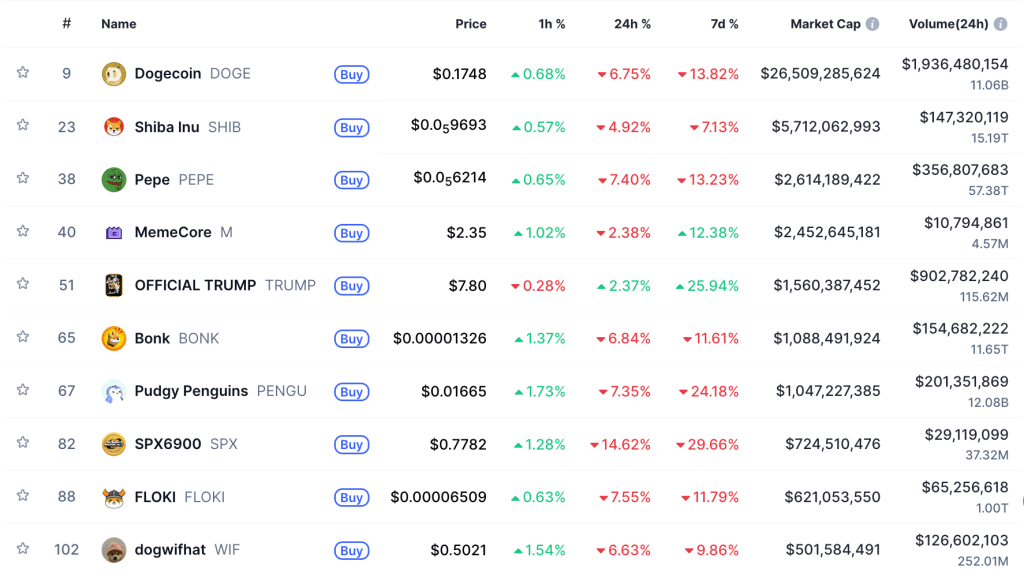Click the Pudgy Penguins logo
This screenshot has width=1024, height=576.
coord(117,392)
